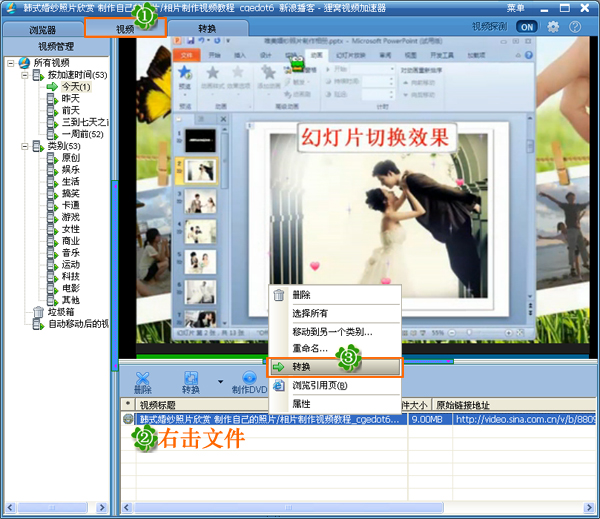This screenshot has height=519, width=600.
Task: Switch to the 视频 tab
Action: pos(125,29)
